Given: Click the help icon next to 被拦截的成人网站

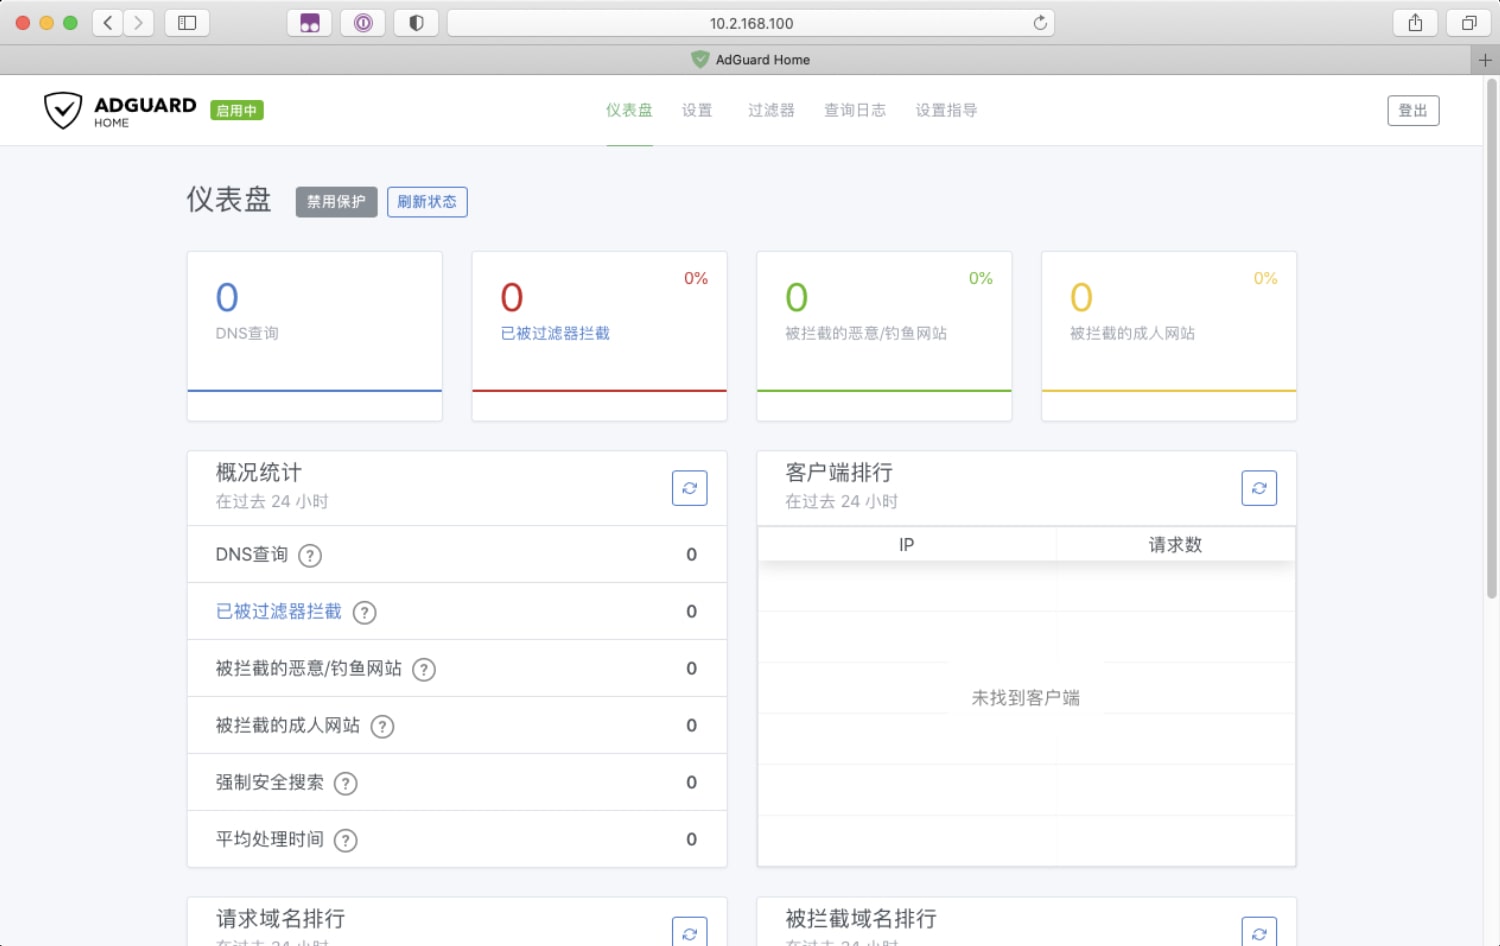Looking at the screenshot, I should [x=381, y=726].
